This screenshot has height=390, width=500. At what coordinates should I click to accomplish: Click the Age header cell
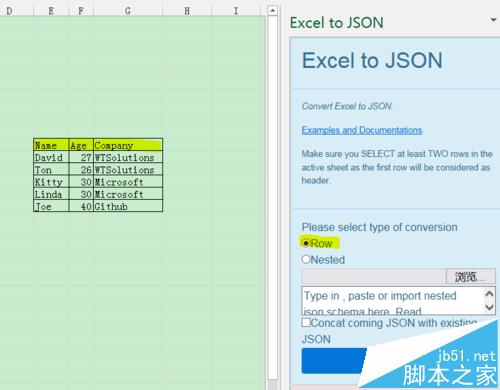tap(81, 145)
